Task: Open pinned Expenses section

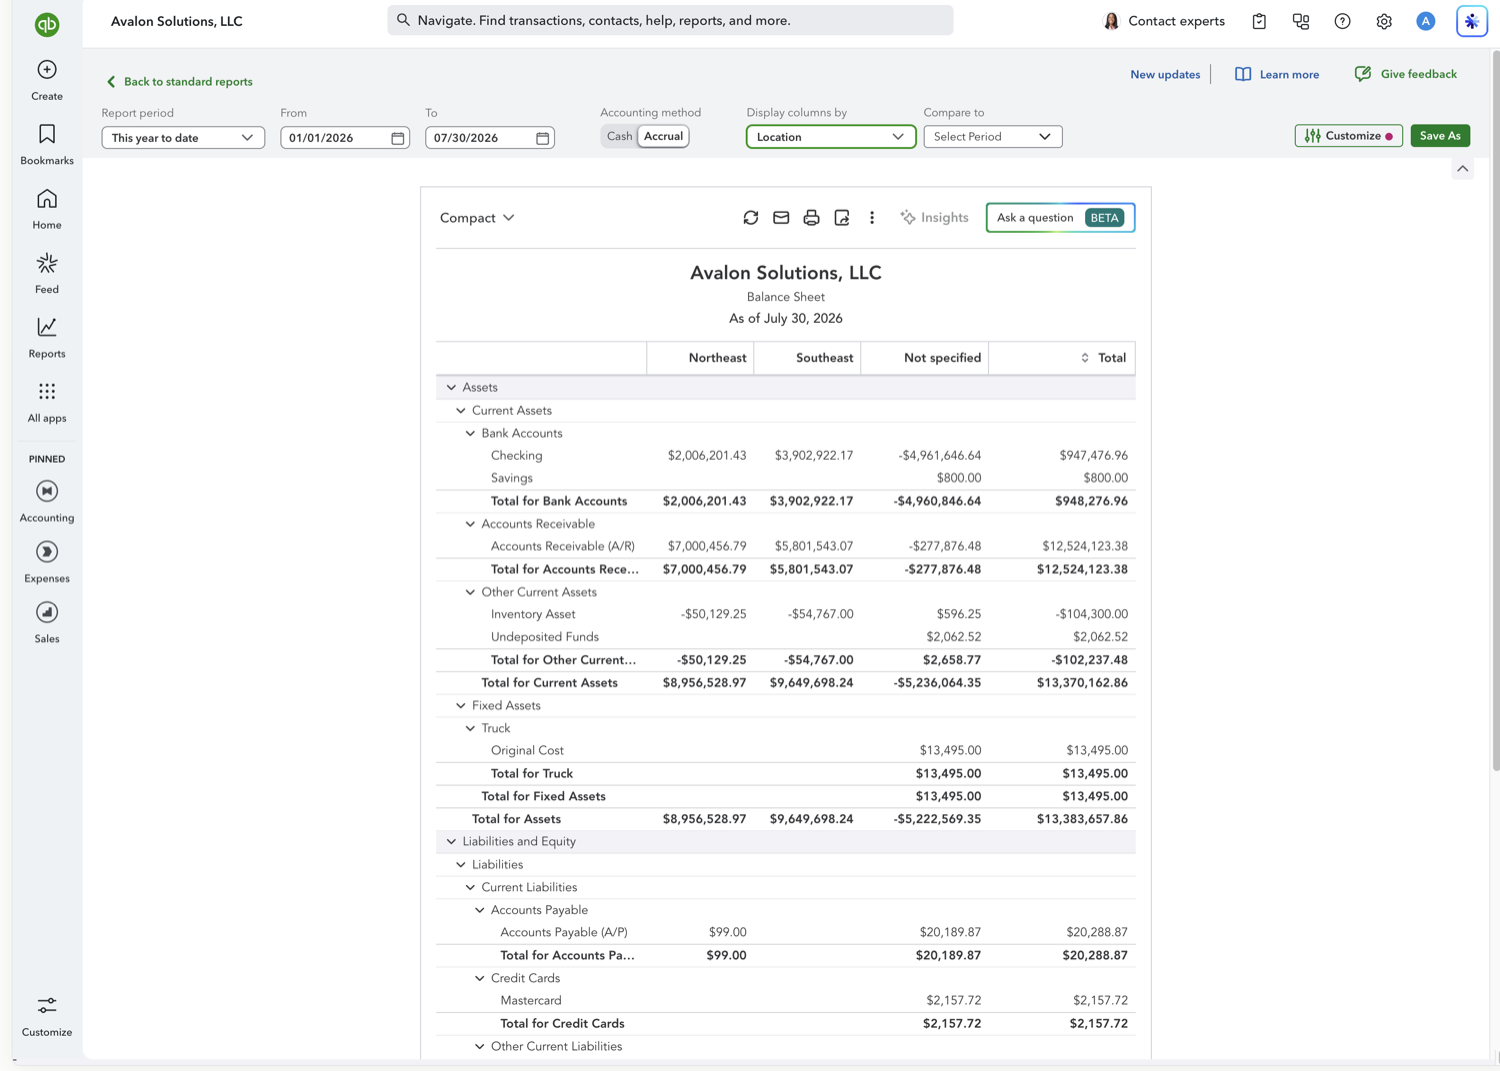Action: [47, 562]
